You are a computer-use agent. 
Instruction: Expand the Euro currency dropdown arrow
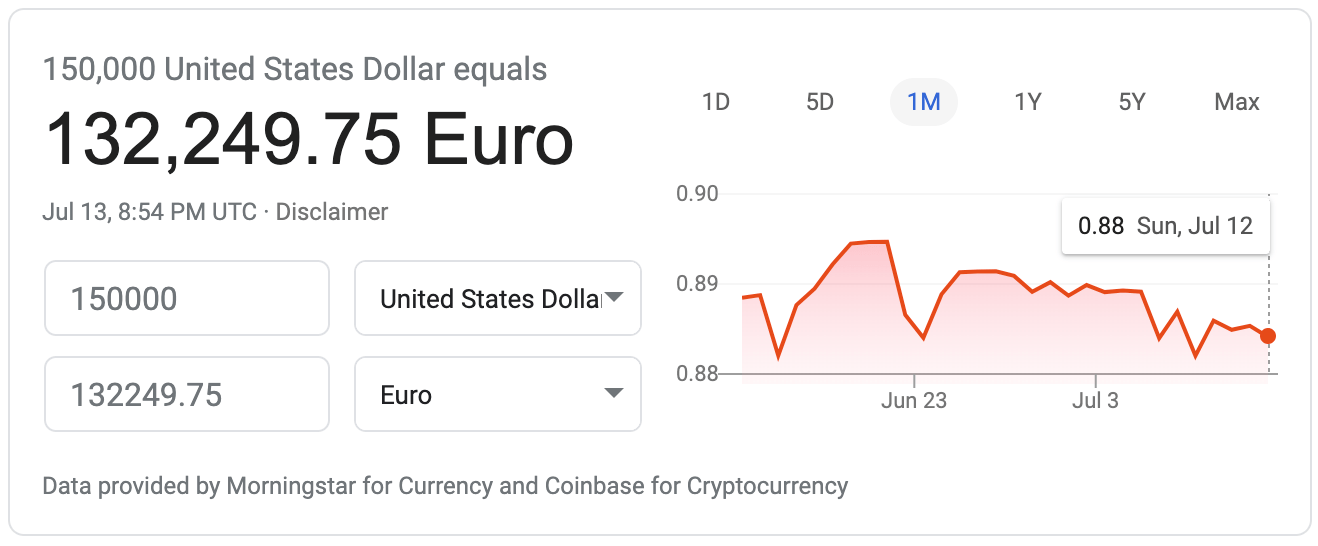pos(614,394)
